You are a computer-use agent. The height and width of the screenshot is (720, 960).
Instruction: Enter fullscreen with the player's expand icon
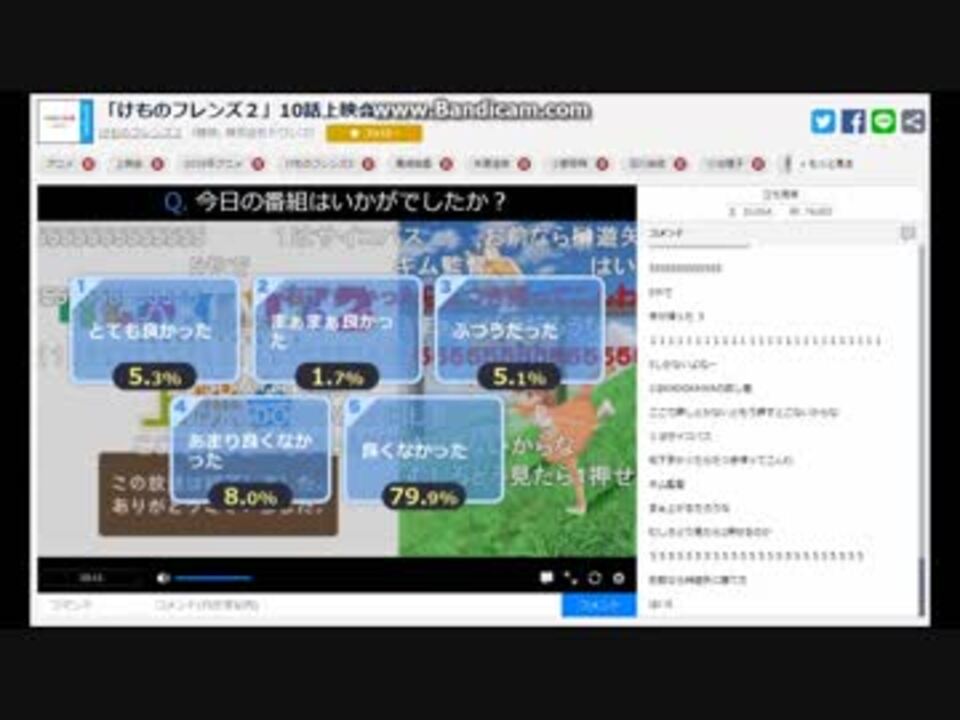571,577
